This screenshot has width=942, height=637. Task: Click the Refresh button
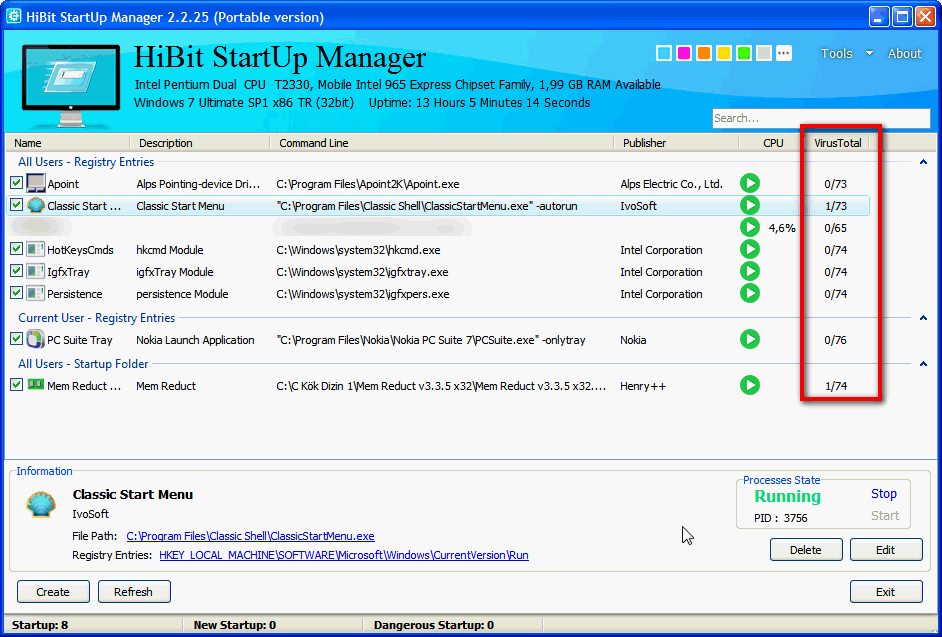tap(133, 592)
